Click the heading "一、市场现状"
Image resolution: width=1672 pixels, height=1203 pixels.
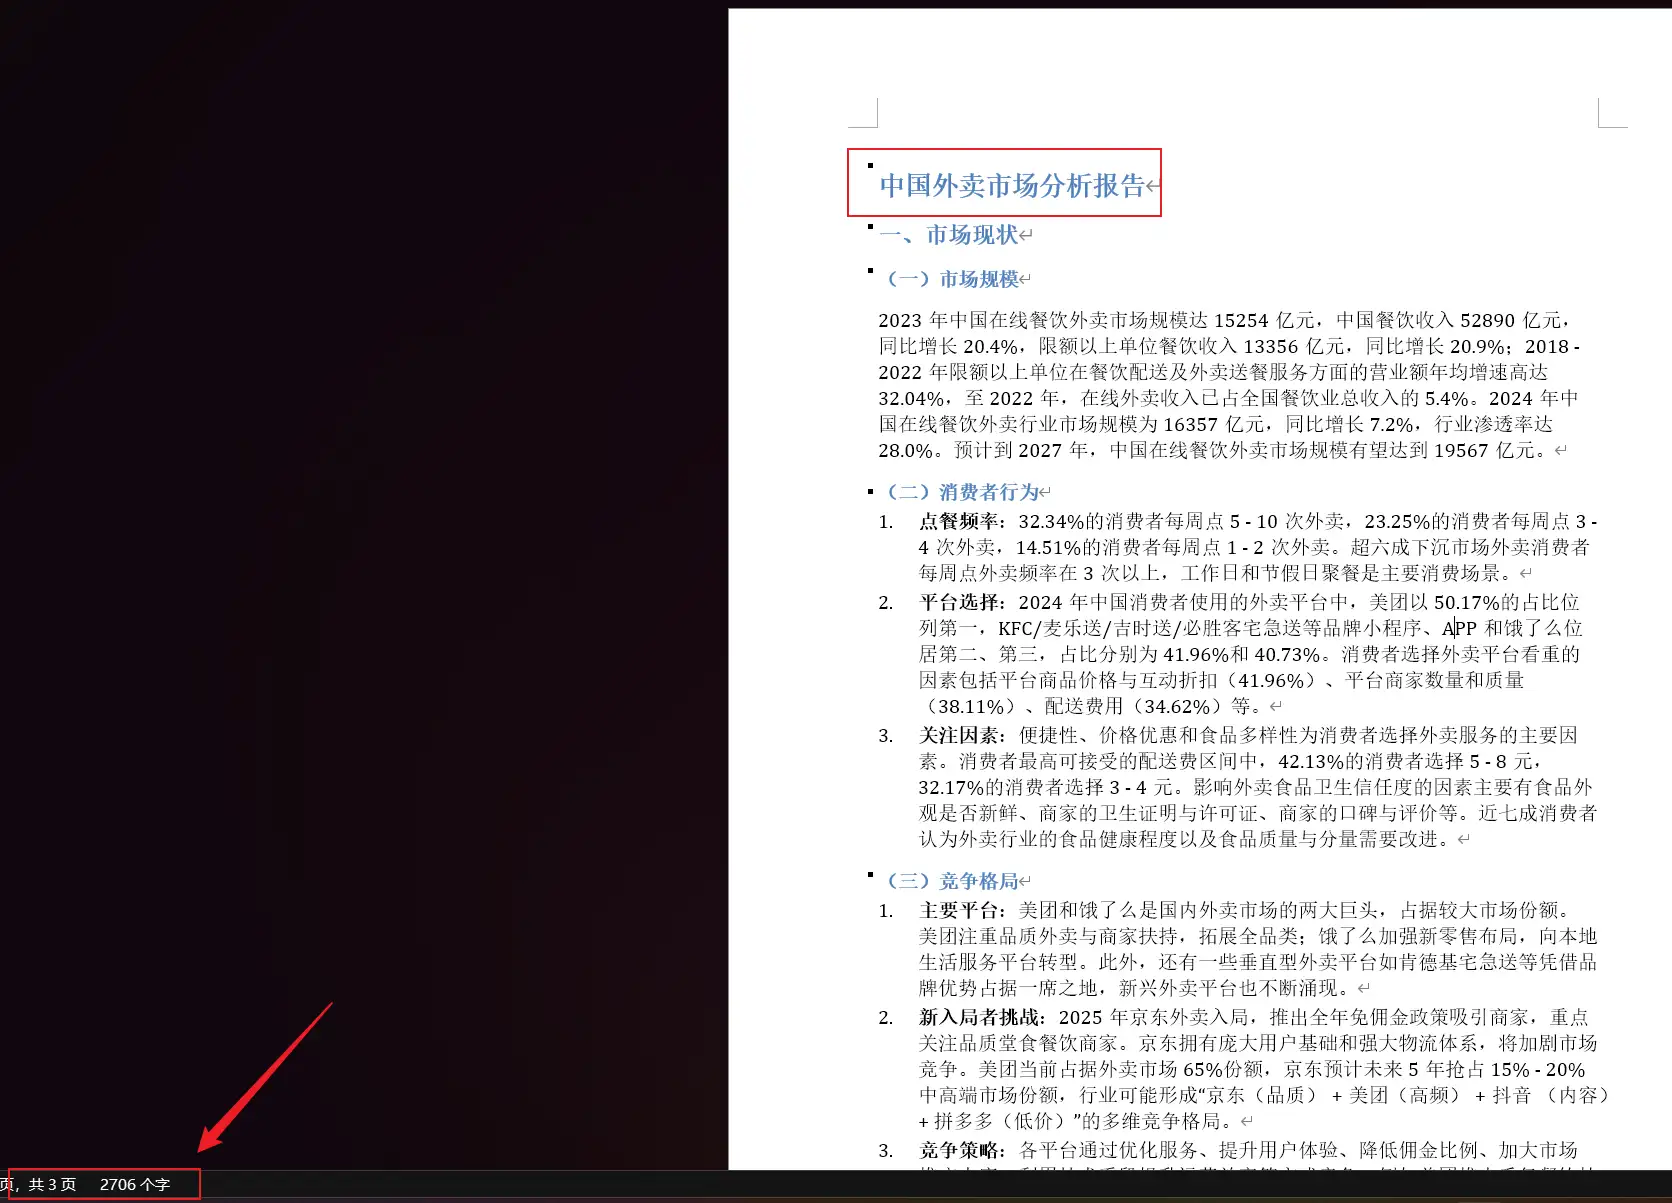[949, 235]
